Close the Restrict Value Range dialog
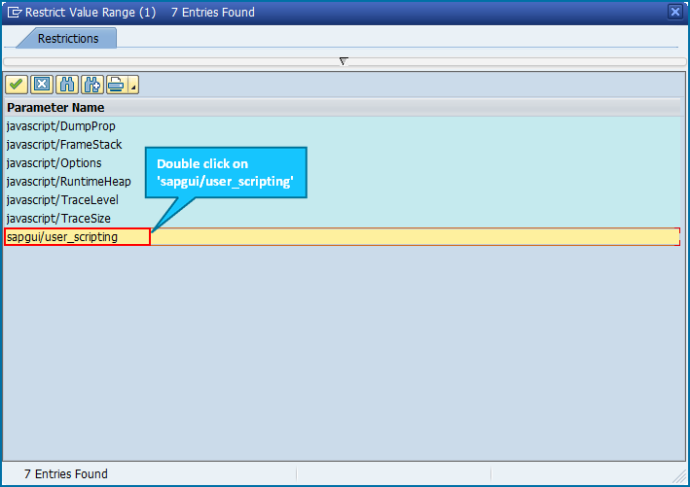 (675, 11)
